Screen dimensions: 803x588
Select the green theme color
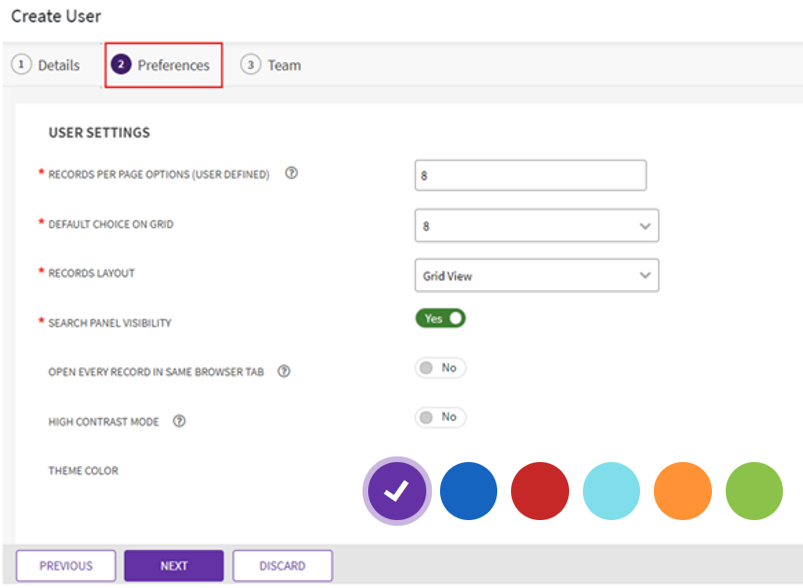[754, 491]
